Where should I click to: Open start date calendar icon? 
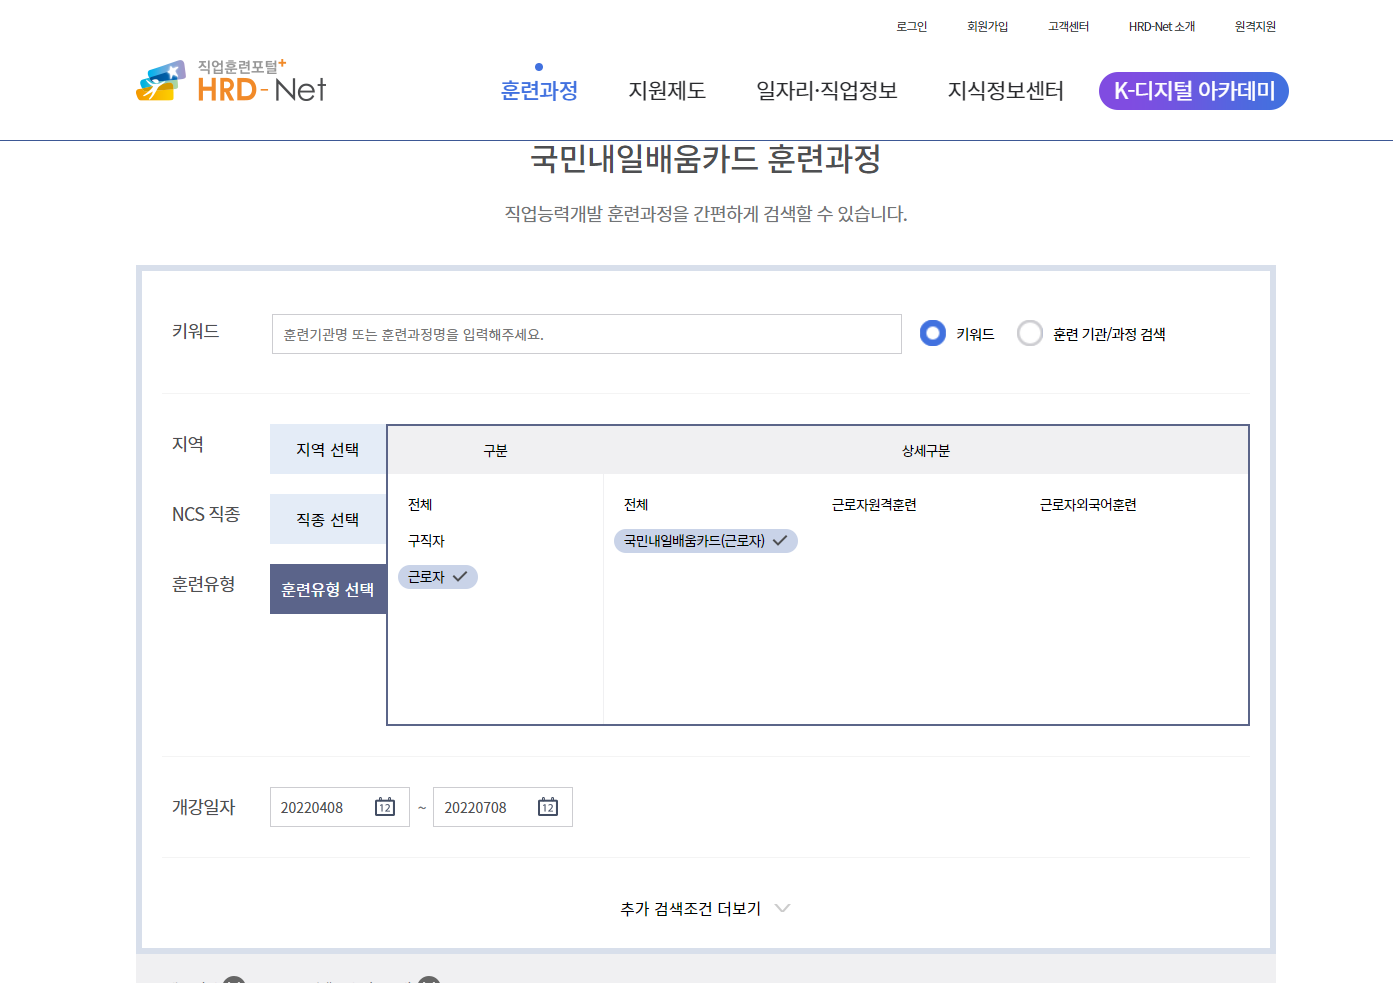385,807
